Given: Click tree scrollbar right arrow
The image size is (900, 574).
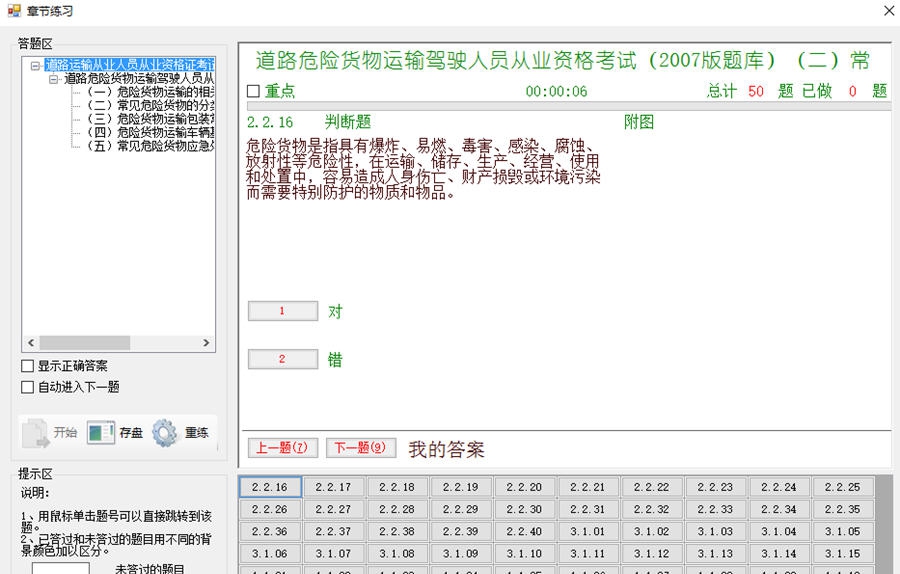Looking at the screenshot, I should [206, 343].
